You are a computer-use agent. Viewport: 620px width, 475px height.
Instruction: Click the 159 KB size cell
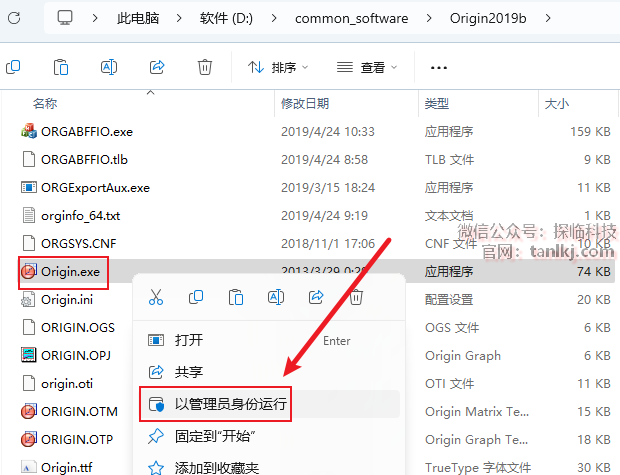pos(590,131)
